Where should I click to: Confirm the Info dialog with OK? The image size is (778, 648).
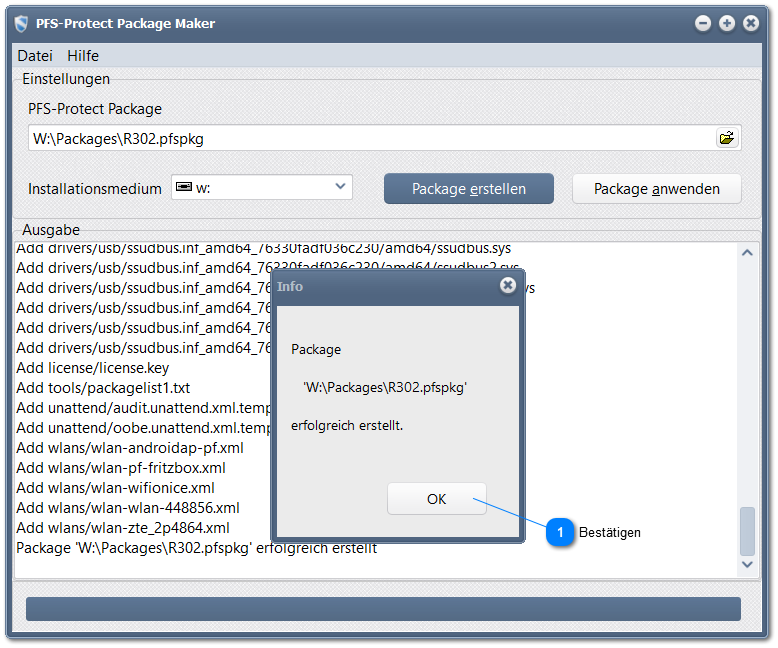(x=436, y=499)
